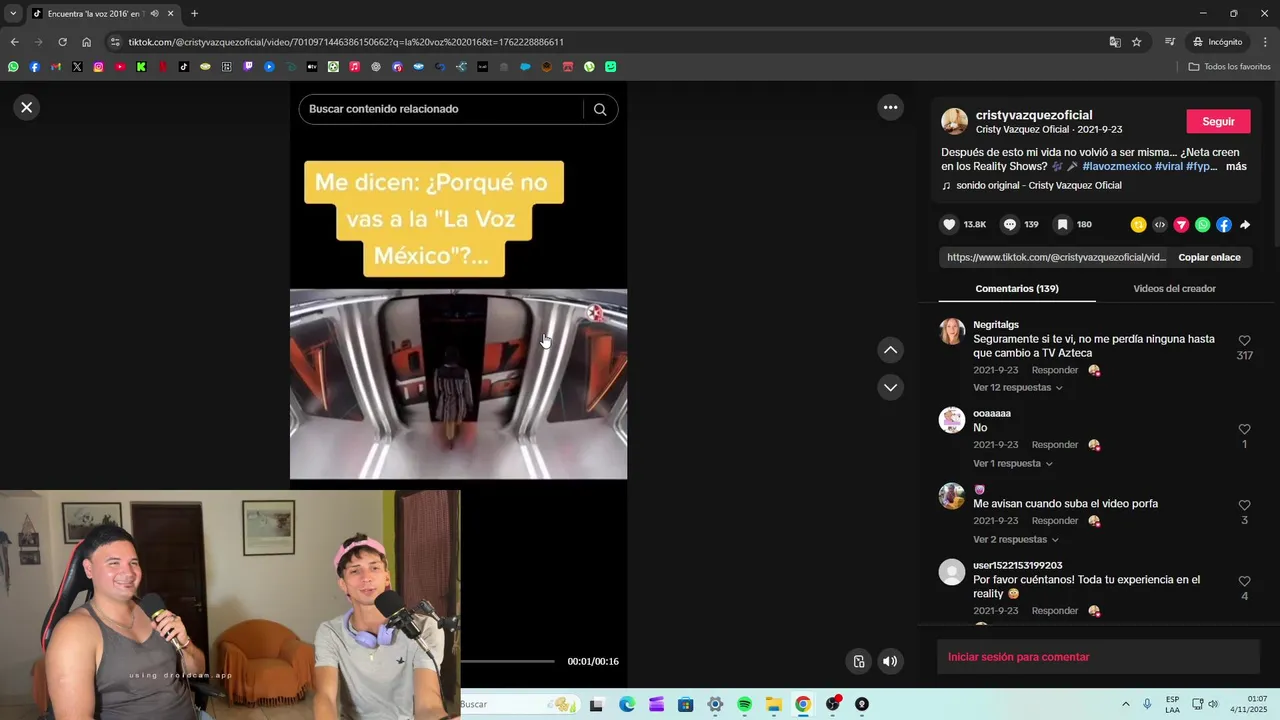Open the Chrome three-dot menu
Screen dimensions: 1280x720
pos(1266,42)
